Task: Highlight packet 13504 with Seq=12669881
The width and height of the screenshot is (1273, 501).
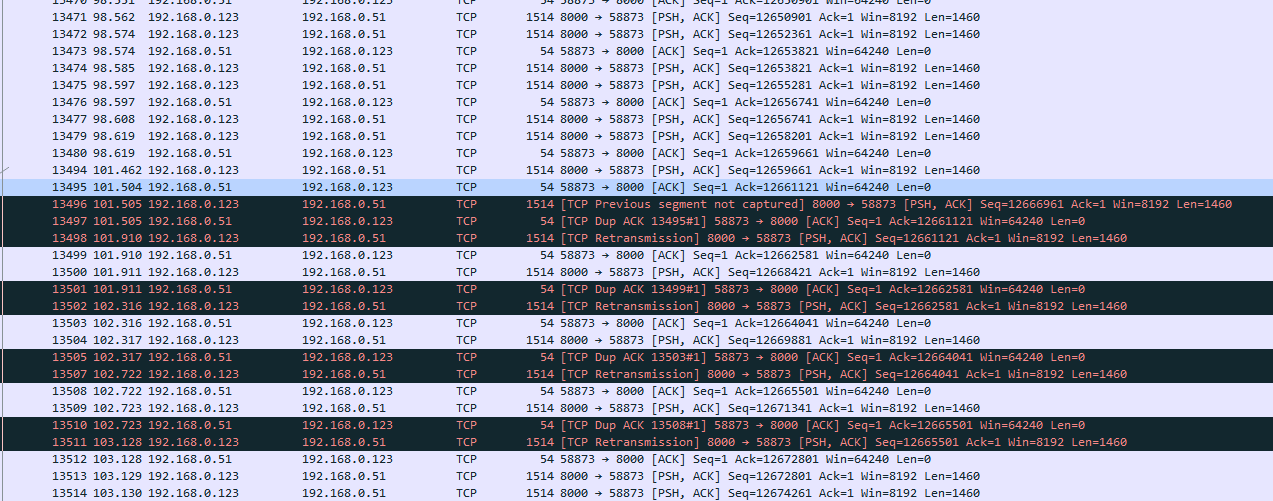Action: [640, 340]
